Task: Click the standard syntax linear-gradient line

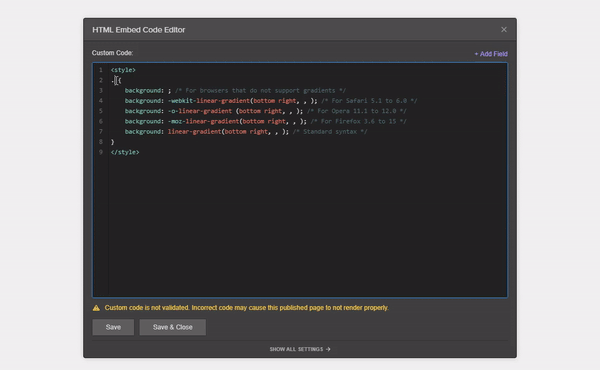Action: coord(246,132)
